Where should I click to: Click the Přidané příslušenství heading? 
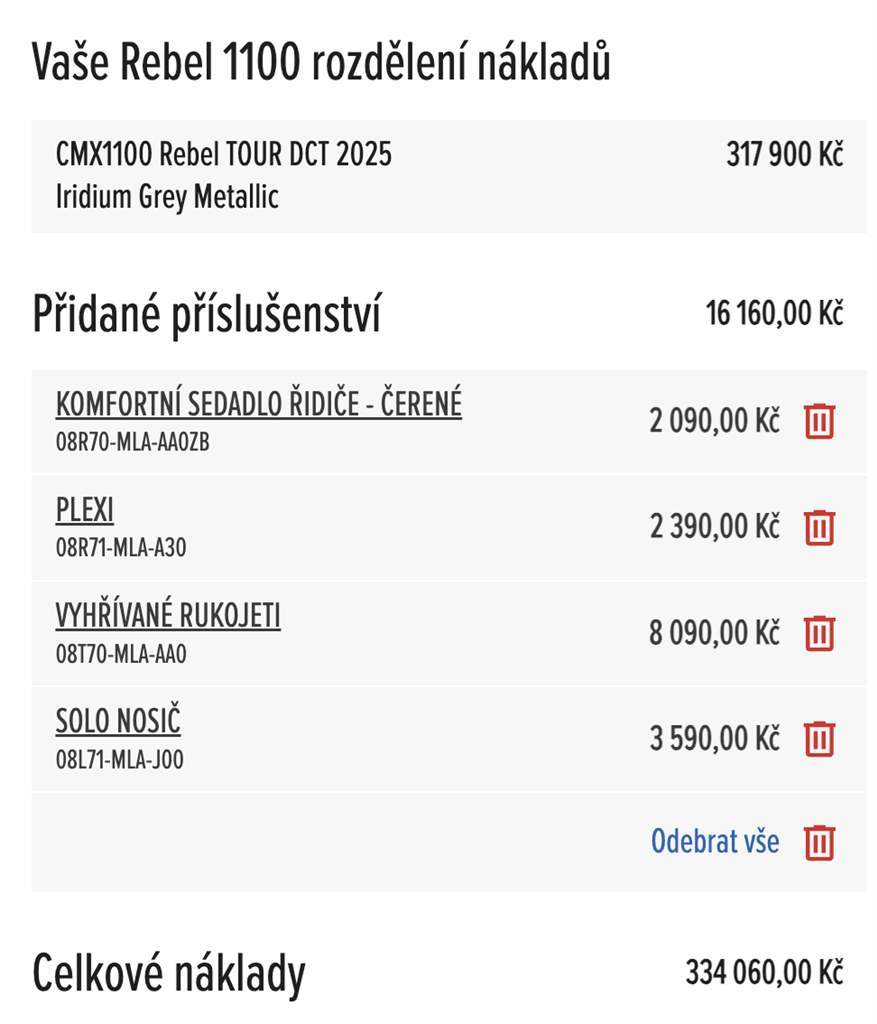pos(206,314)
